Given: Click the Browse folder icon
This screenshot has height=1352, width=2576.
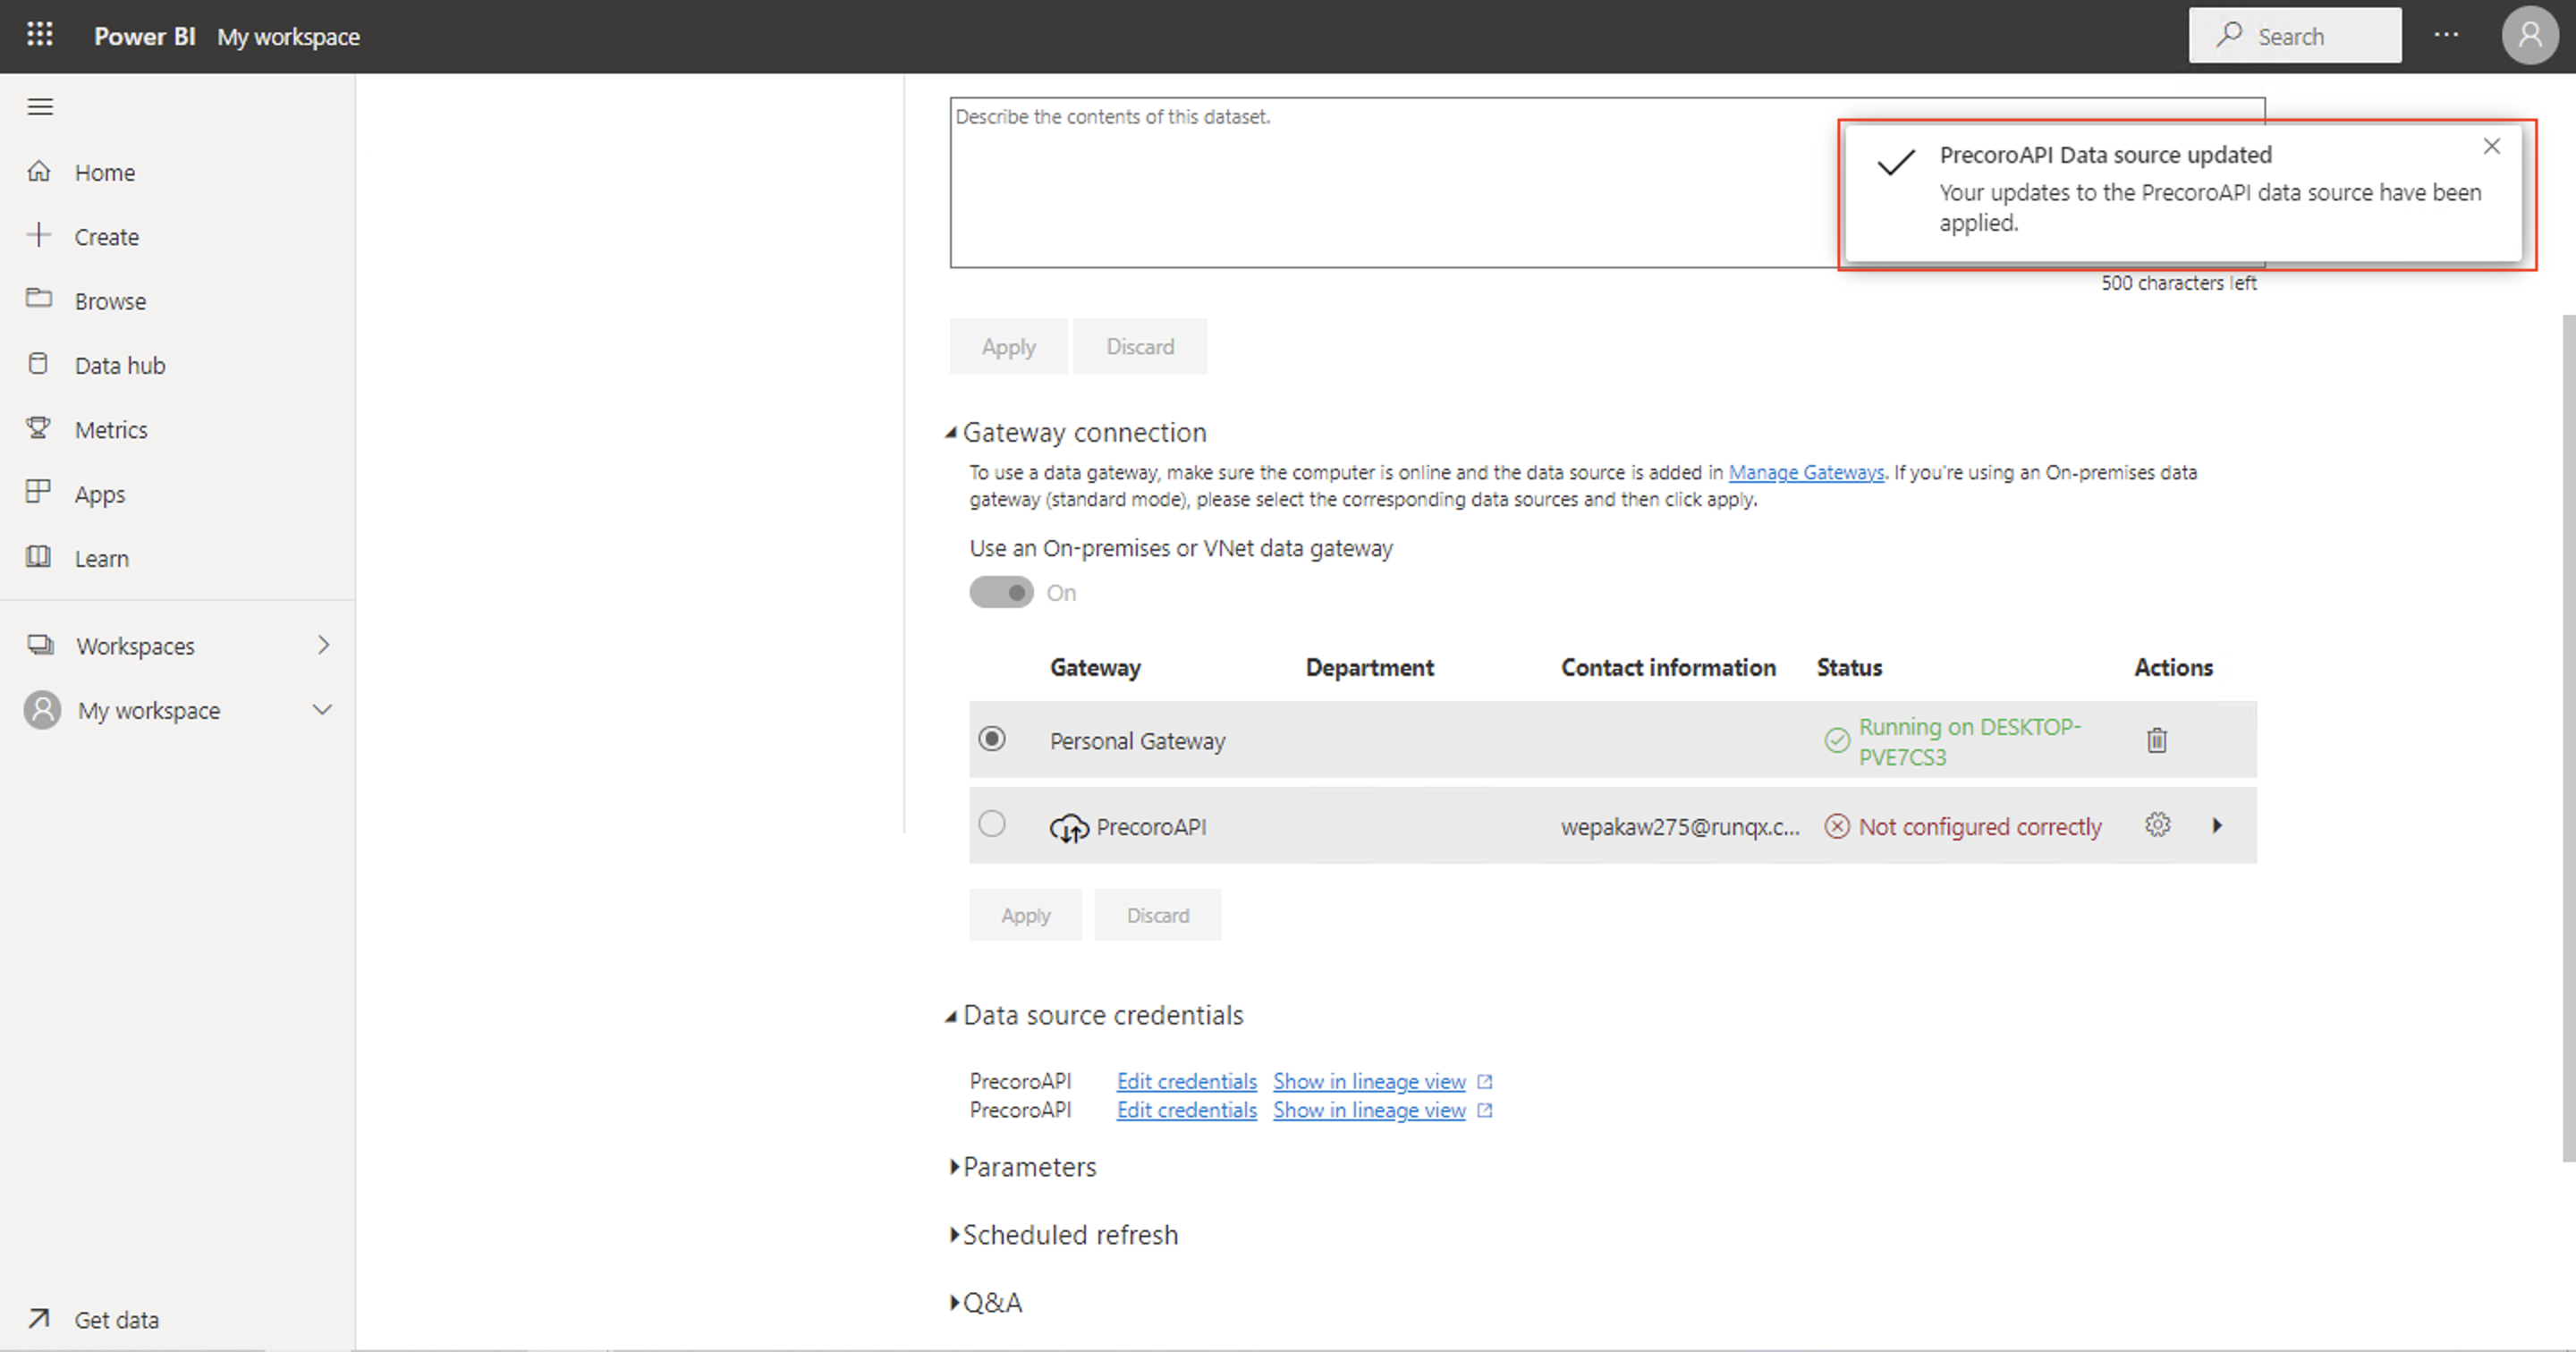Looking at the screenshot, I should pos(39,299).
